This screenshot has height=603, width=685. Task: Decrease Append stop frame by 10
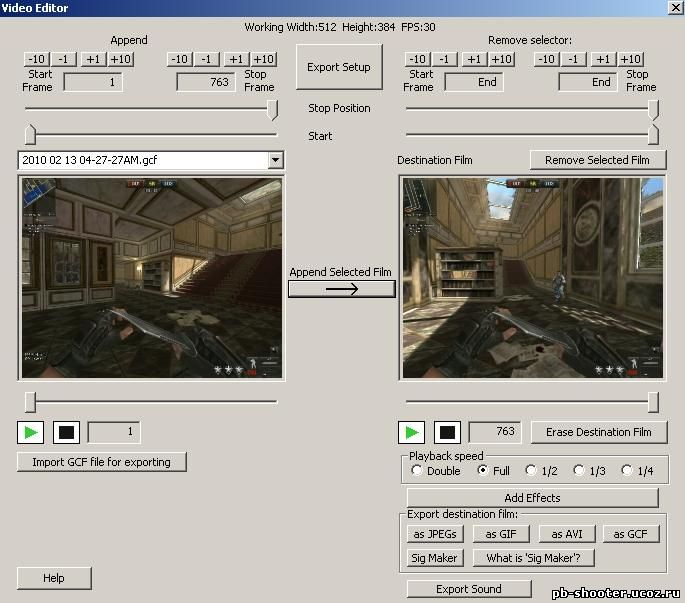(x=180, y=59)
